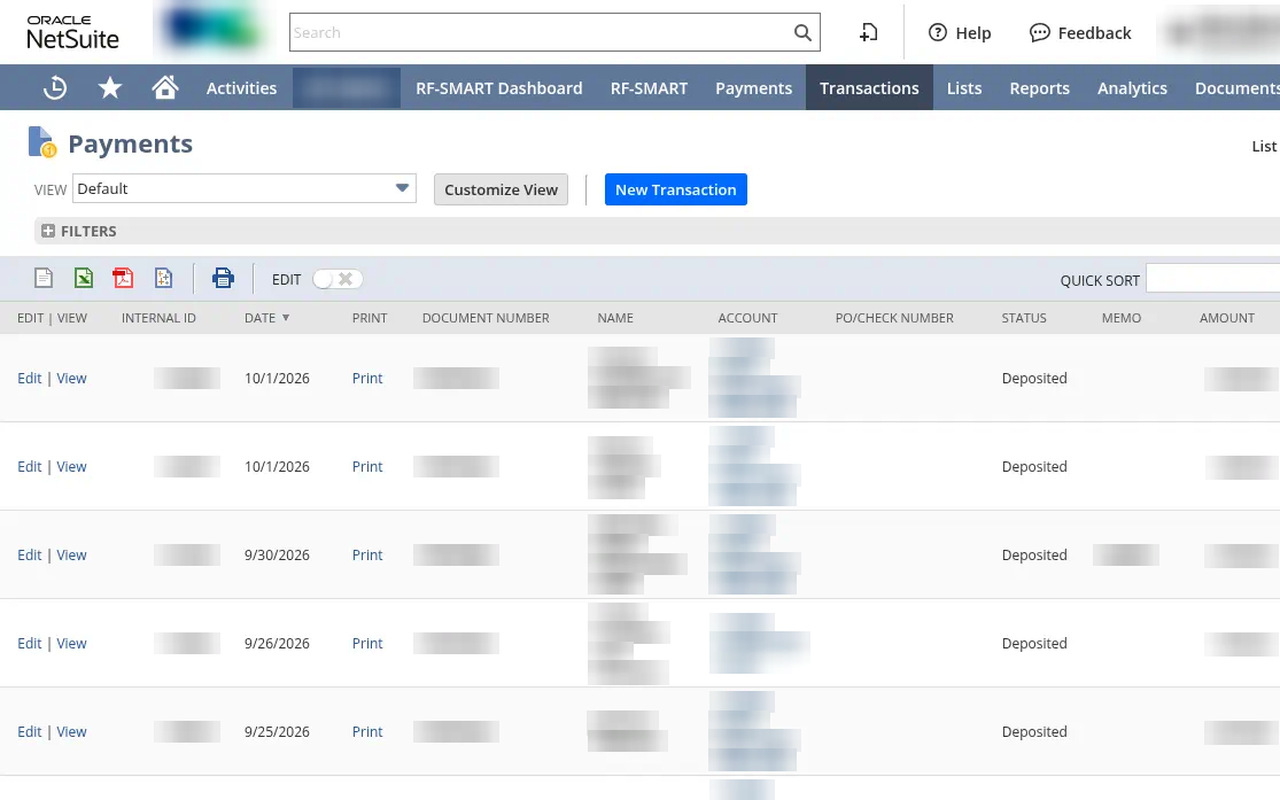The width and height of the screenshot is (1280, 800).
Task: Open the Transactions menu
Action: (869, 88)
